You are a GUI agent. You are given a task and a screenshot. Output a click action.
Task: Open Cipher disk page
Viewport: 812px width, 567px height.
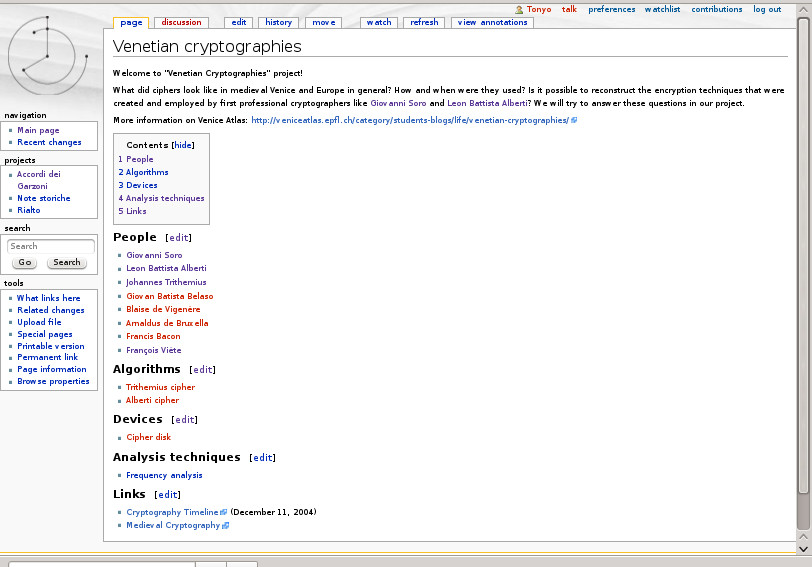click(x=149, y=437)
